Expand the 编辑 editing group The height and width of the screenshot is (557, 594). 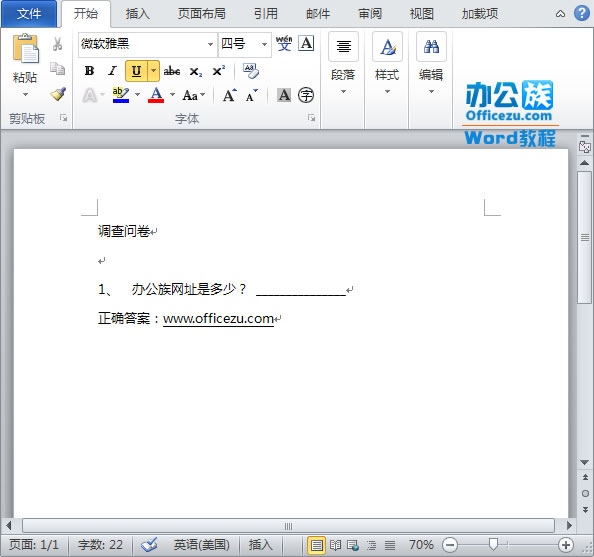(431, 92)
